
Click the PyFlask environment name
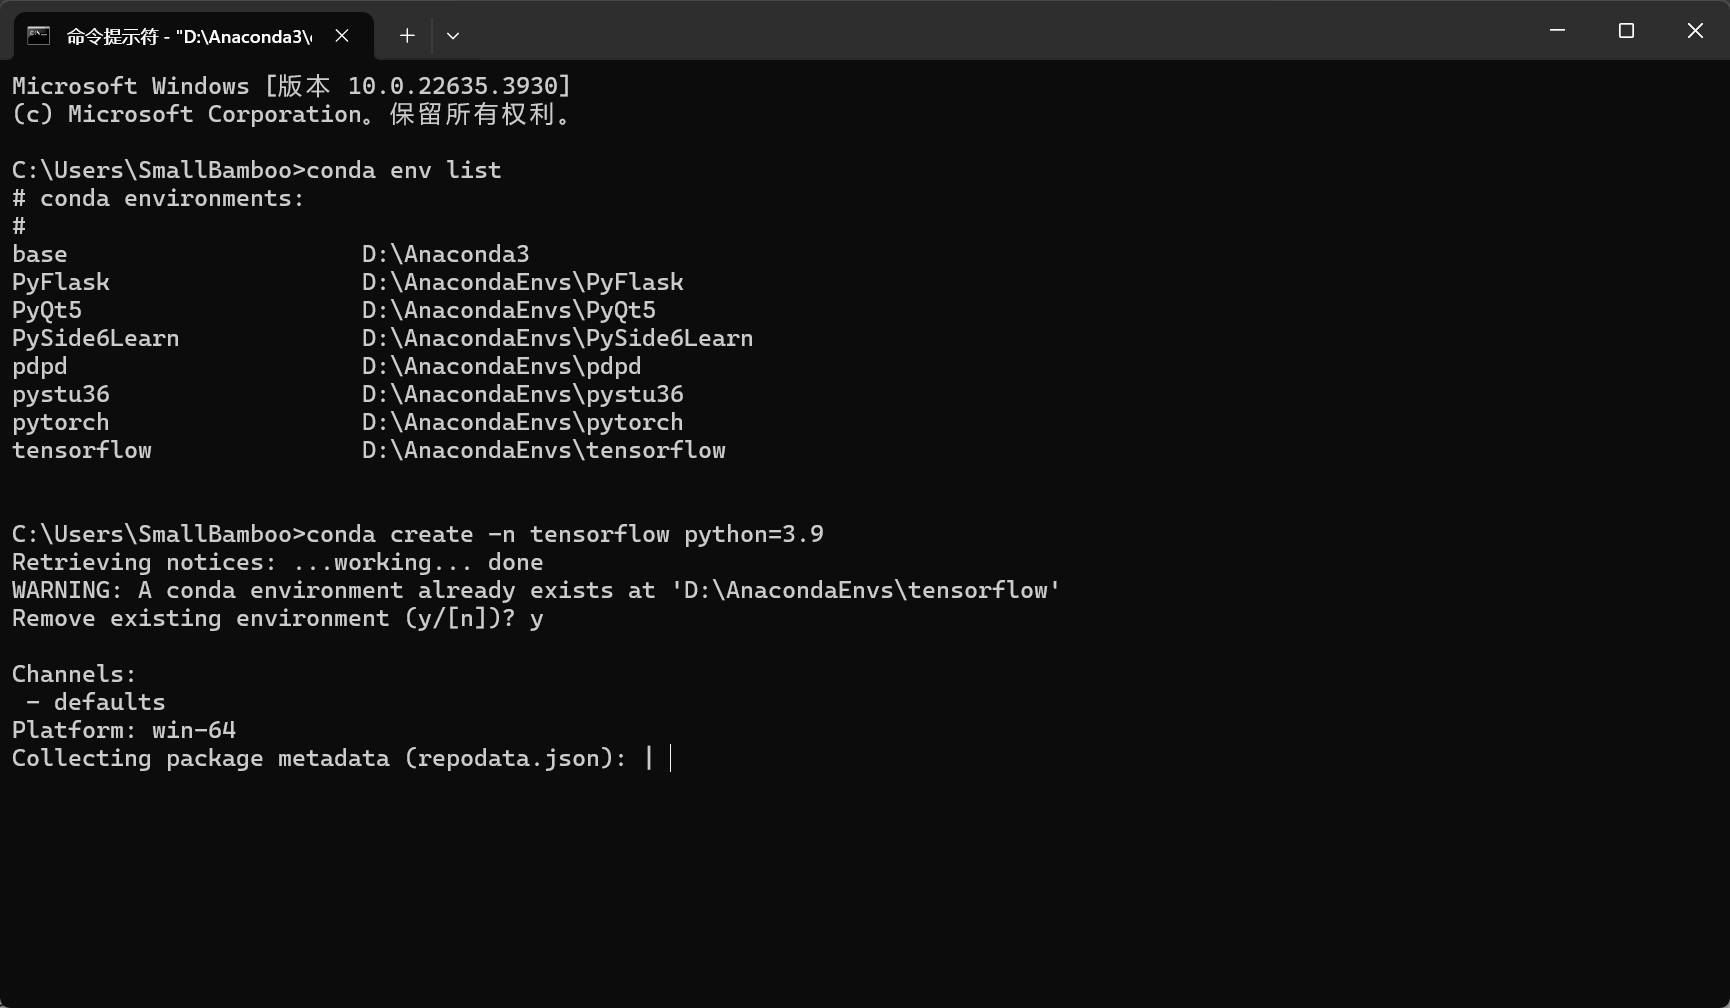point(61,282)
